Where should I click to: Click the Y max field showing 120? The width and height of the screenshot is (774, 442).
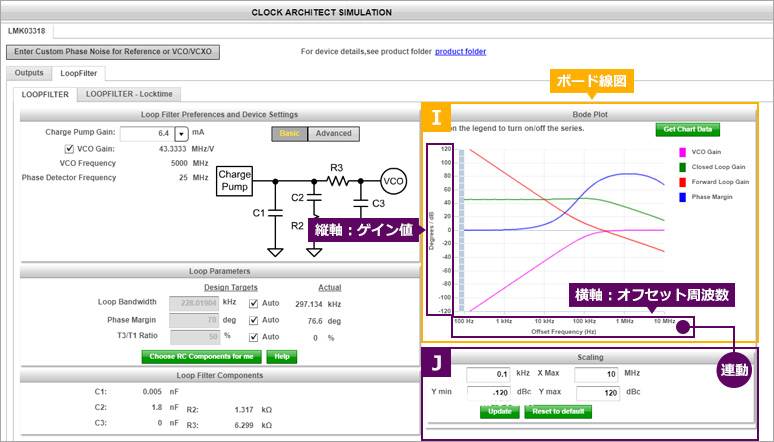pyautogui.click(x=598, y=393)
